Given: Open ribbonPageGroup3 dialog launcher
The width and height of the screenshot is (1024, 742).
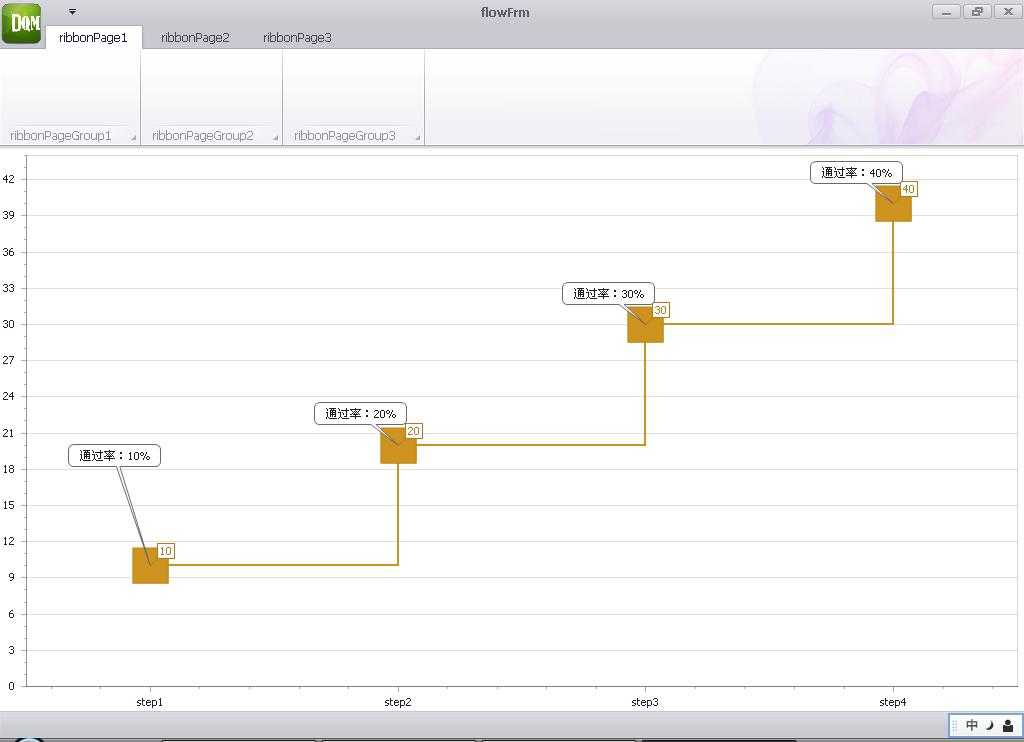Looking at the screenshot, I should [x=417, y=137].
